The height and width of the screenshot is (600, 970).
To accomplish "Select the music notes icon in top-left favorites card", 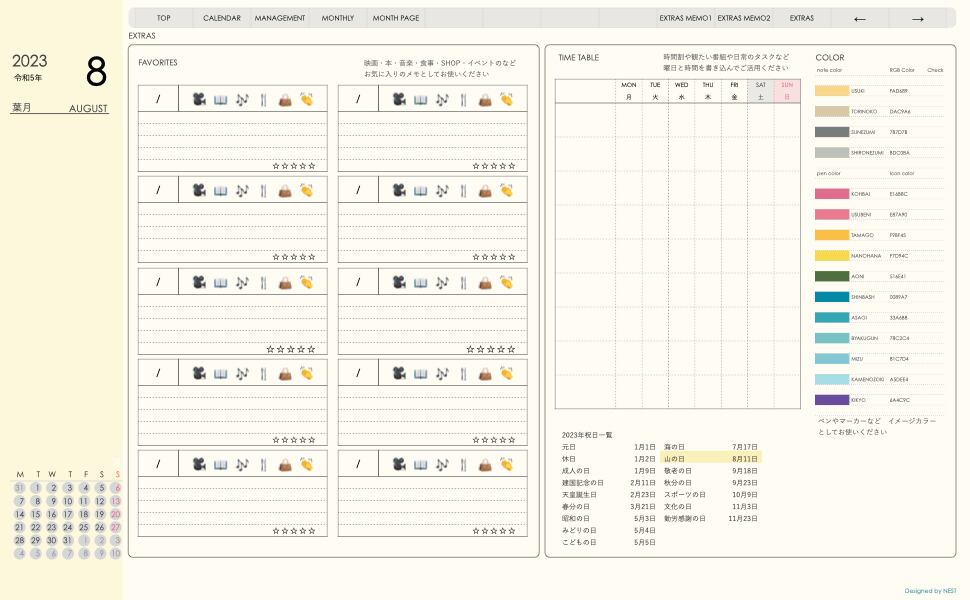I will click(242, 100).
